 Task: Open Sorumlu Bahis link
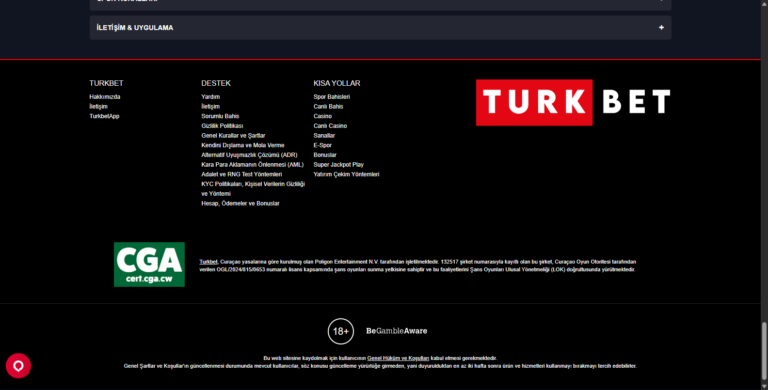point(220,116)
